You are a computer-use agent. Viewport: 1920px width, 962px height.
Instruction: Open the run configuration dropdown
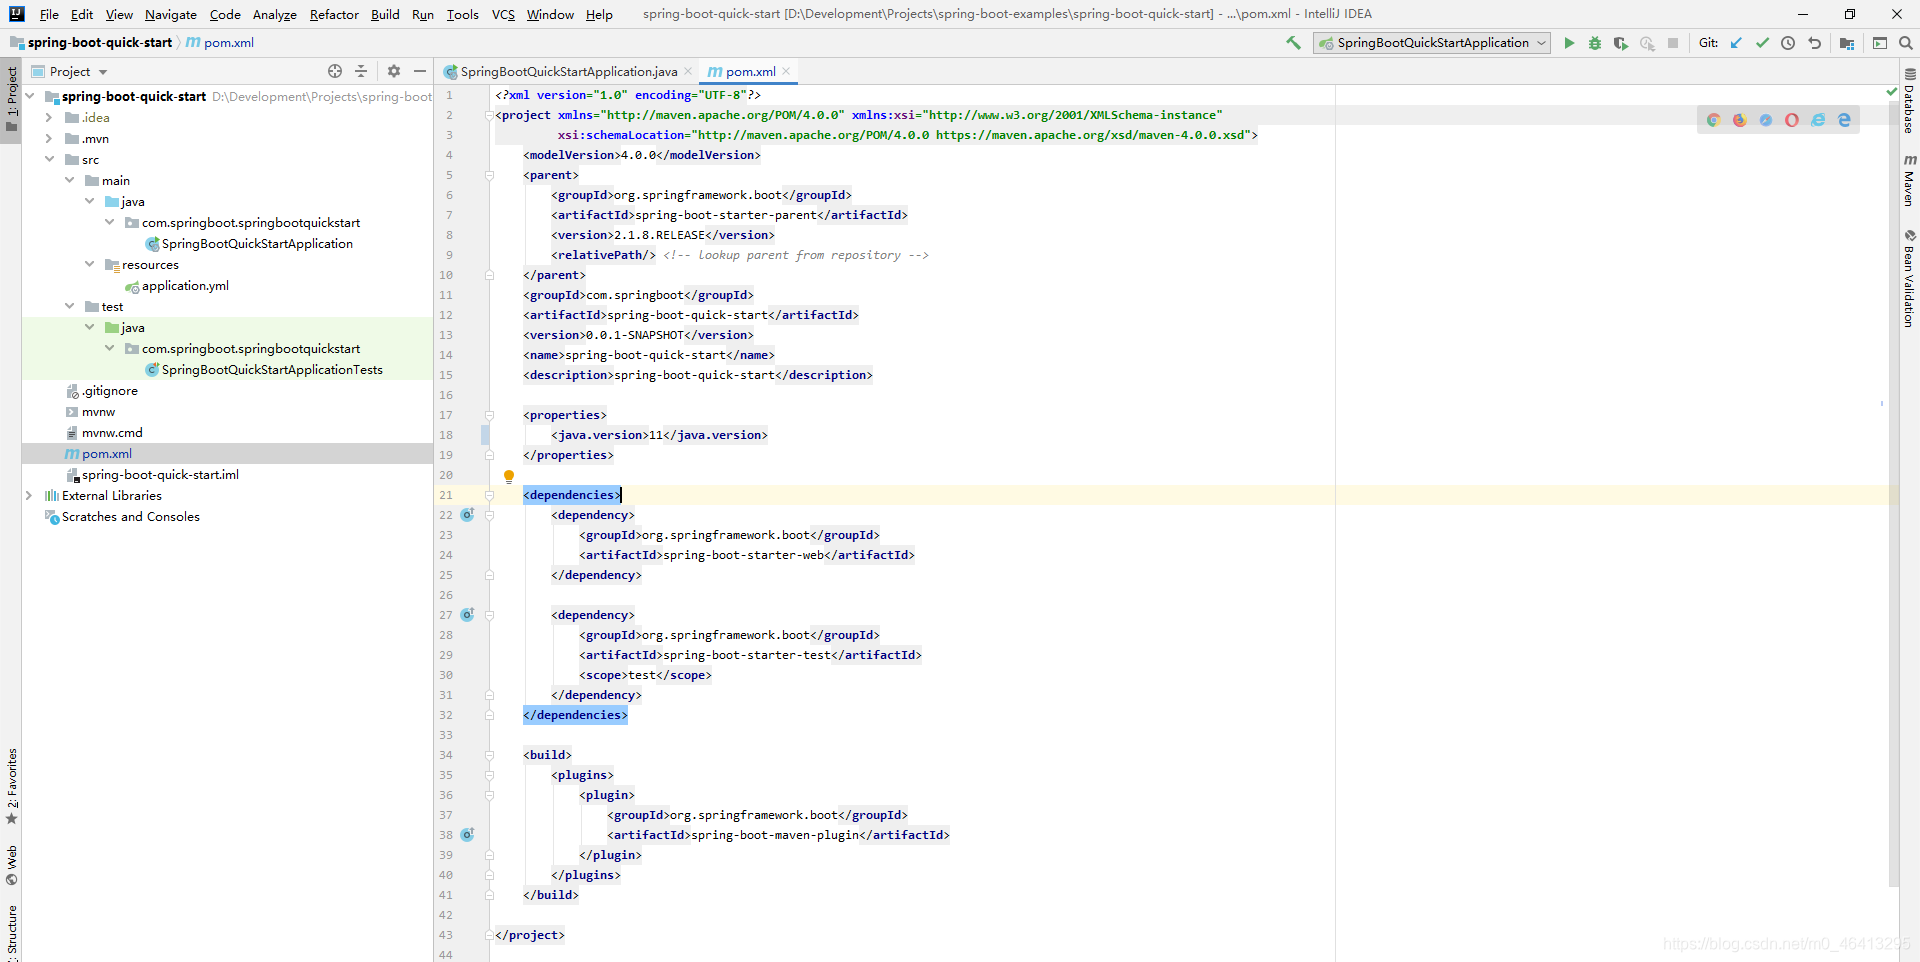tap(1432, 43)
